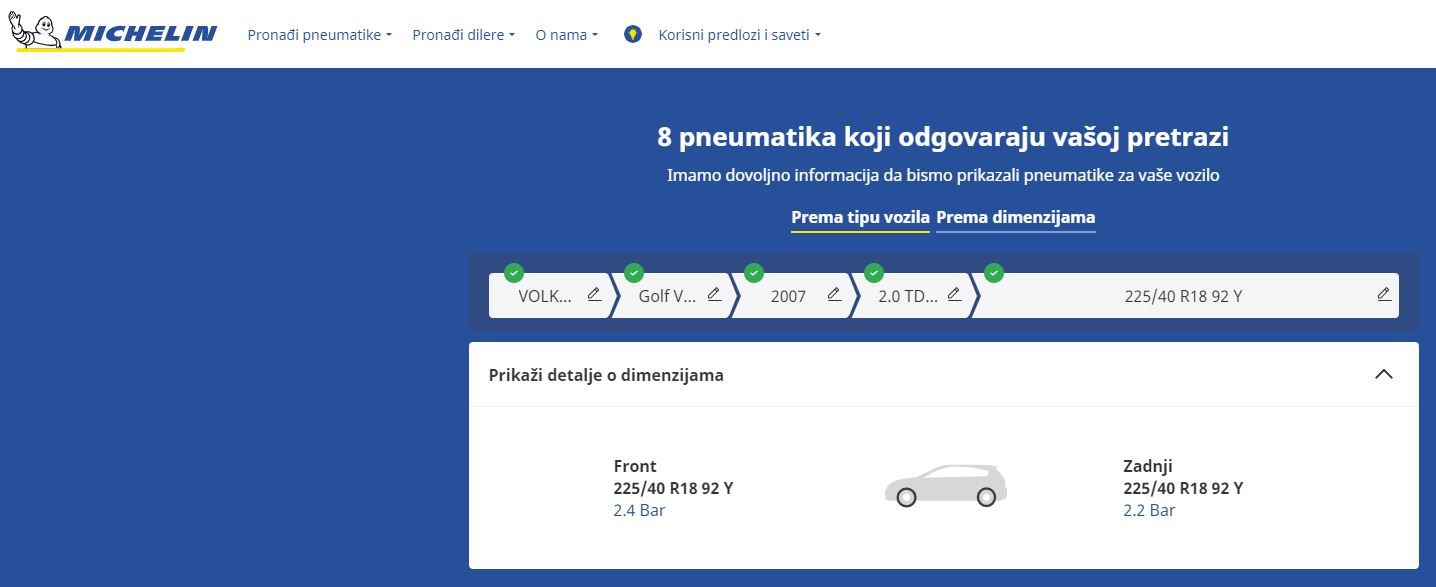Select the 225/40 R18 92 Y step

point(1185,296)
